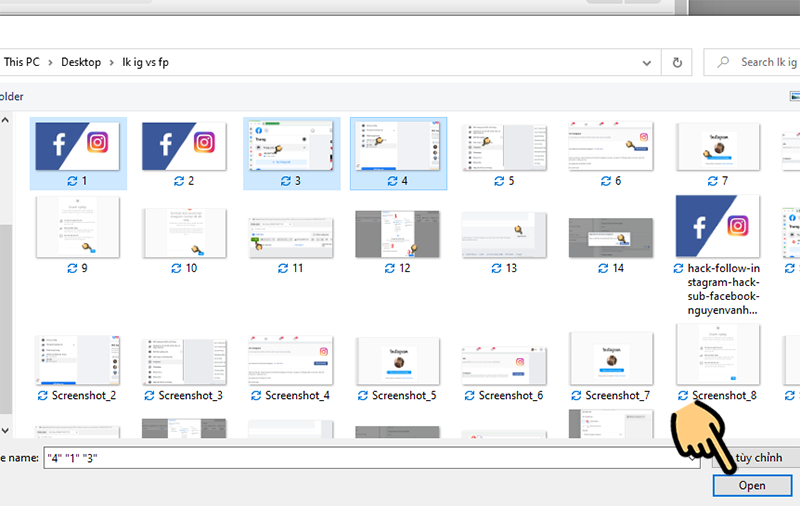Select the Screenshot_2 thumbnail

[x=76, y=360]
